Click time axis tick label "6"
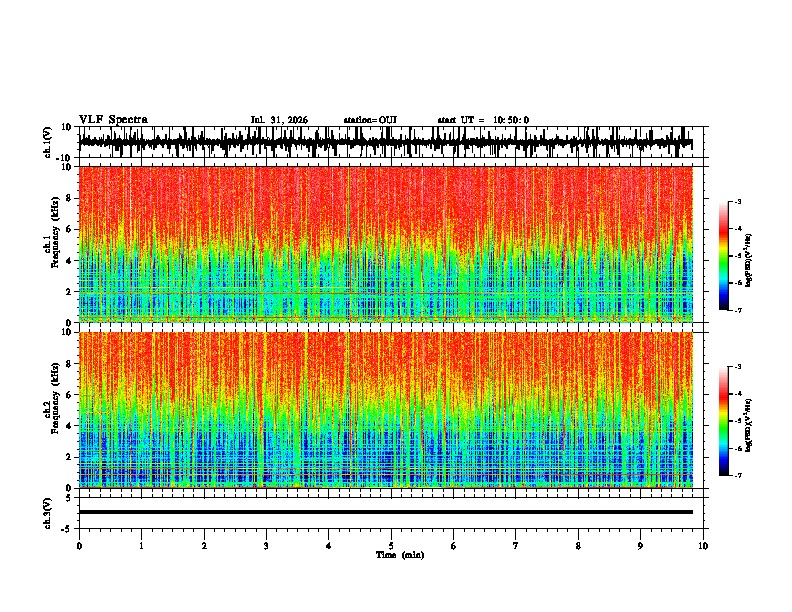This screenshot has height=612, width=792. [454, 546]
